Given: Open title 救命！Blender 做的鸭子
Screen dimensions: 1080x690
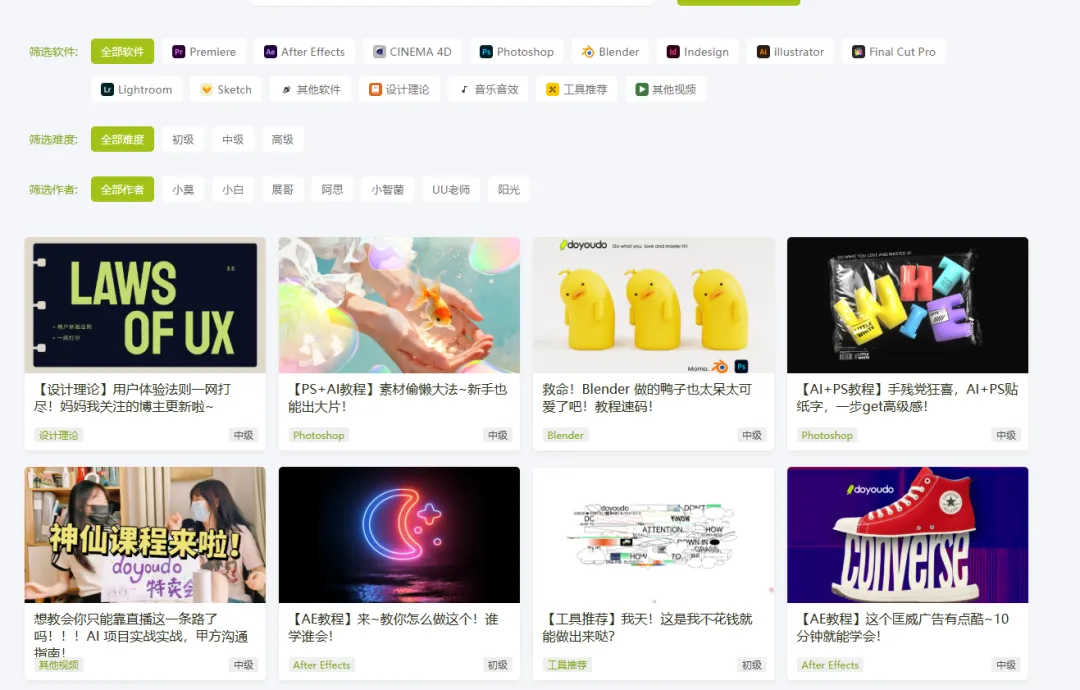Looking at the screenshot, I should click(x=647, y=398).
